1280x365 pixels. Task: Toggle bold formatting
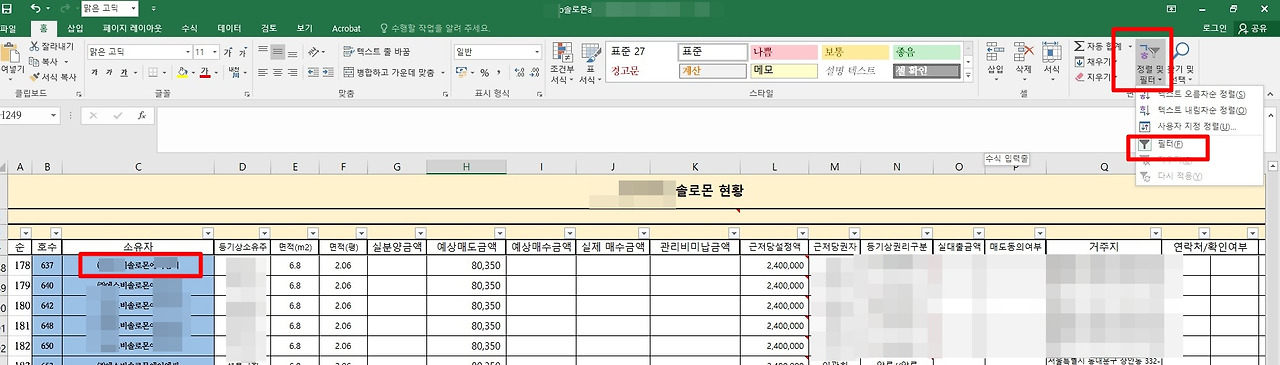coord(95,73)
